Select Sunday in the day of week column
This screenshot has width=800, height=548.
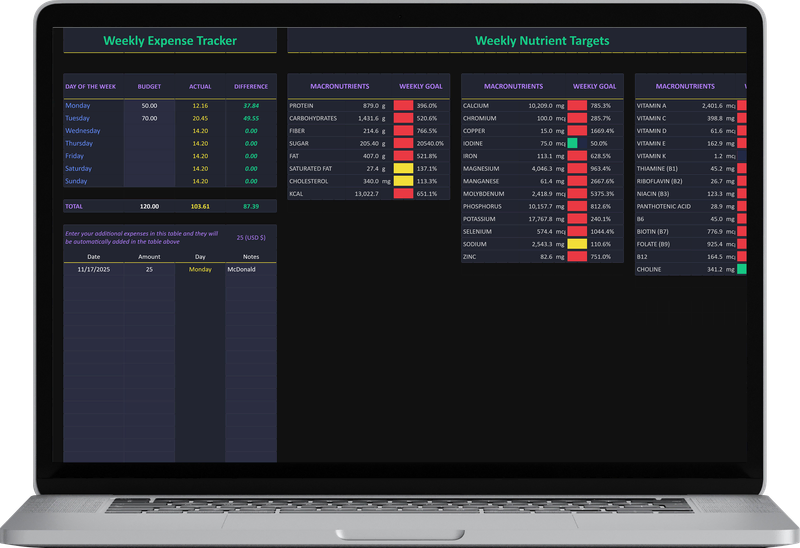(x=76, y=181)
